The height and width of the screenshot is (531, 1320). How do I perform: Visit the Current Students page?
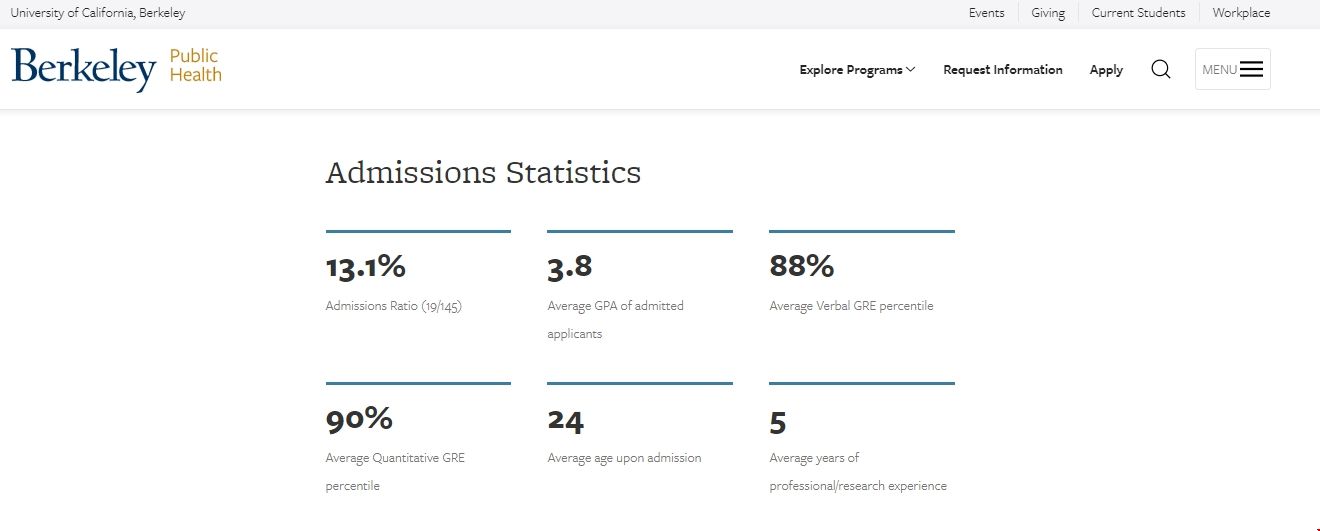tap(1138, 13)
